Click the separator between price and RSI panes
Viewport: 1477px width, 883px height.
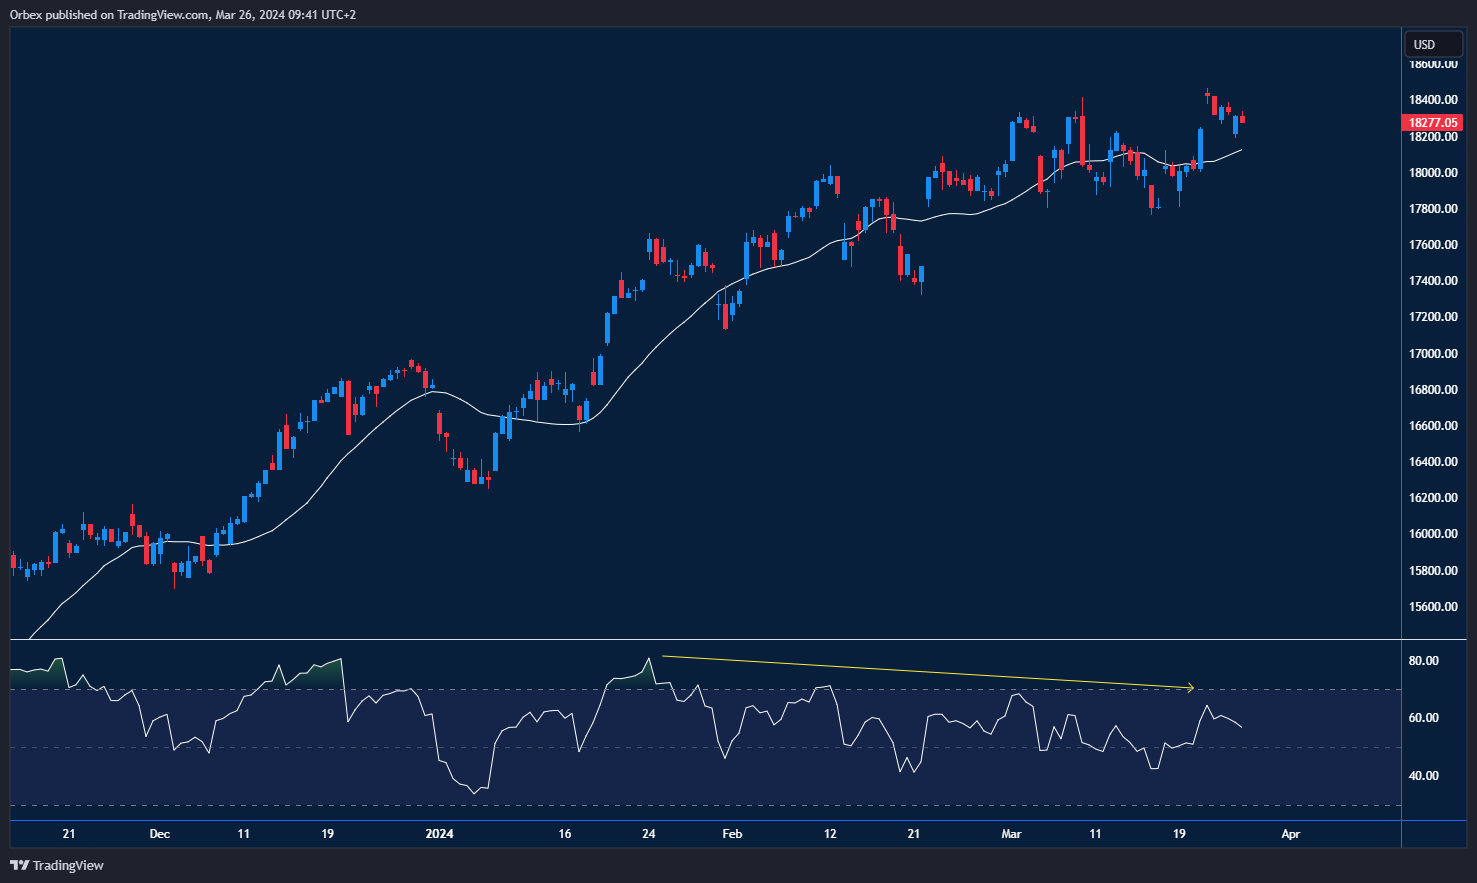[x=700, y=639]
